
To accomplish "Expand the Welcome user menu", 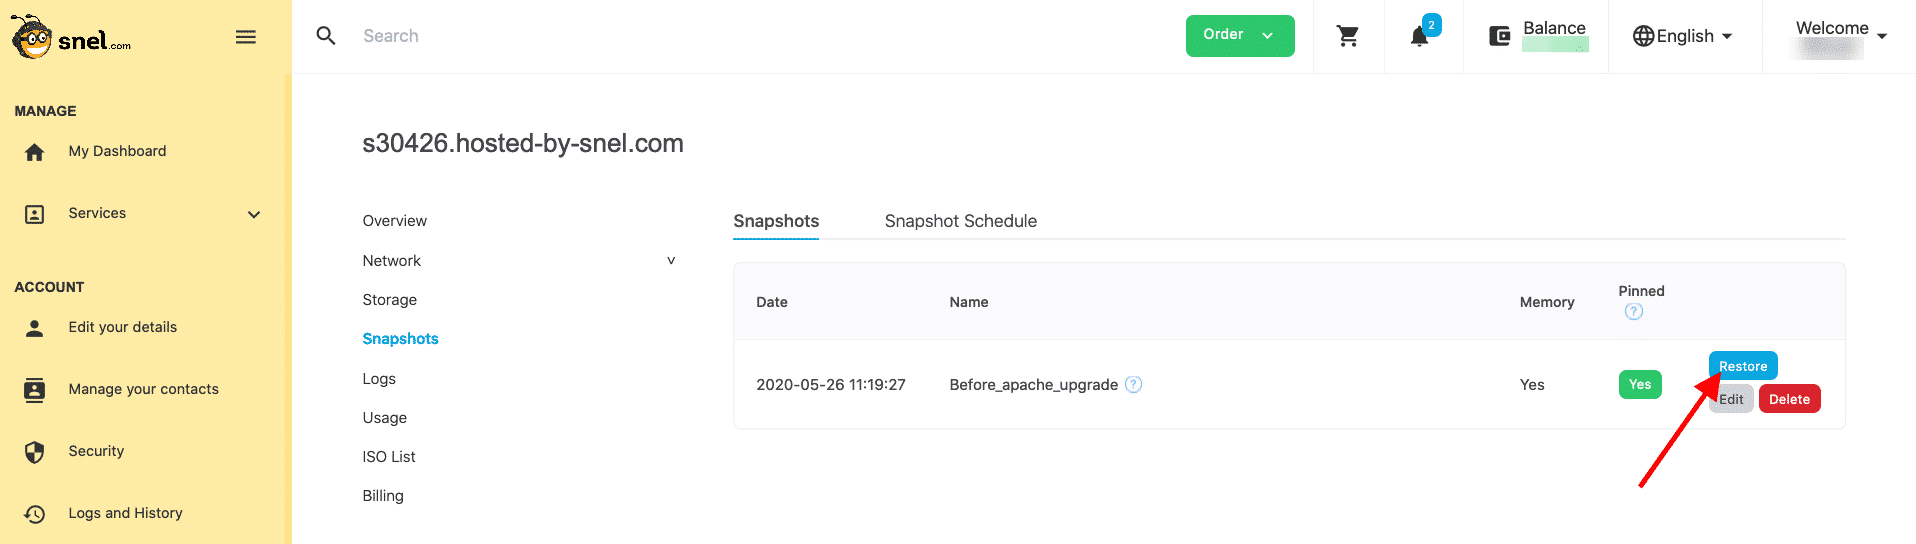I will click(1840, 36).
